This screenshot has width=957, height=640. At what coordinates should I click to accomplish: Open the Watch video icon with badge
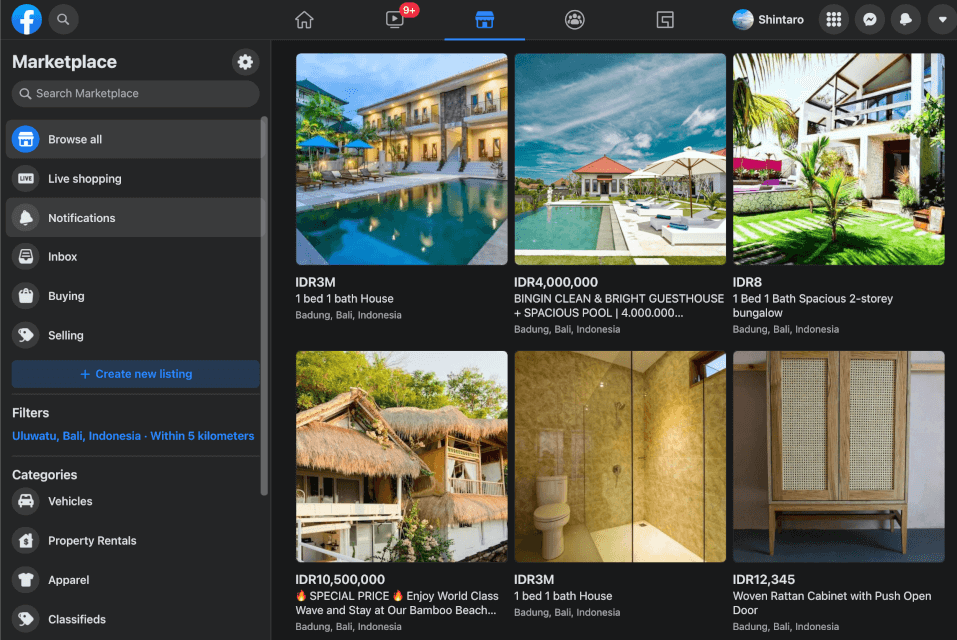tap(395, 20)
